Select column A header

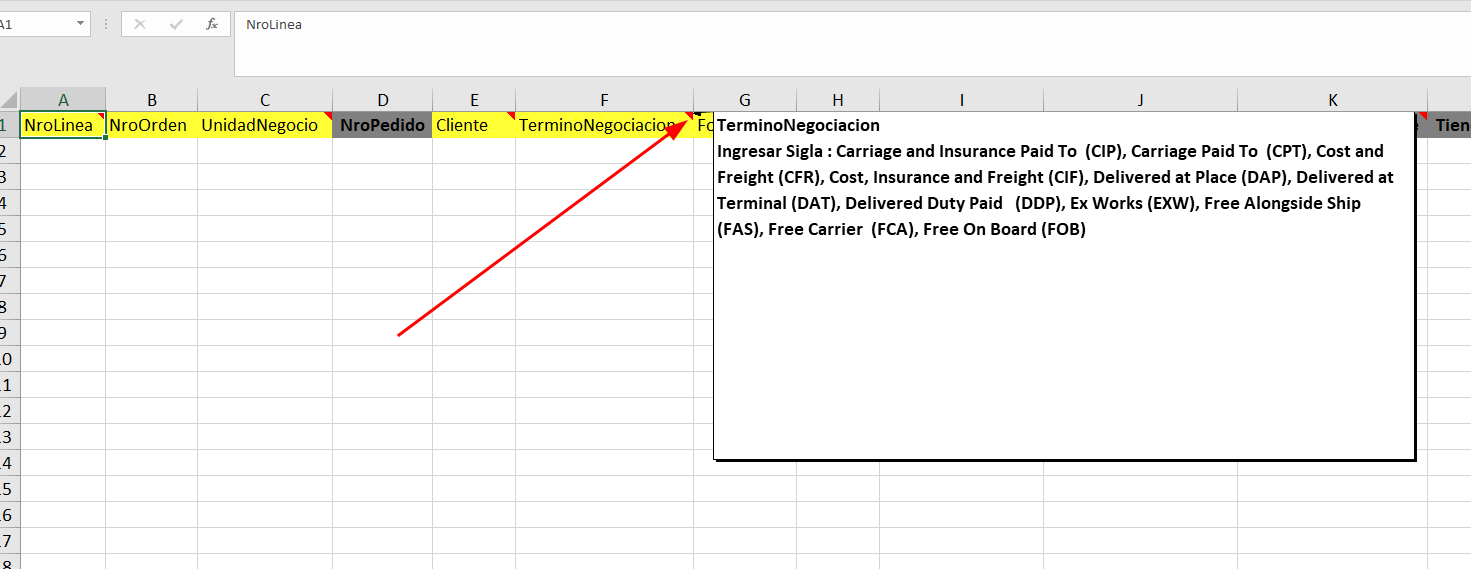pyautogui.click(x=63, y=100)
